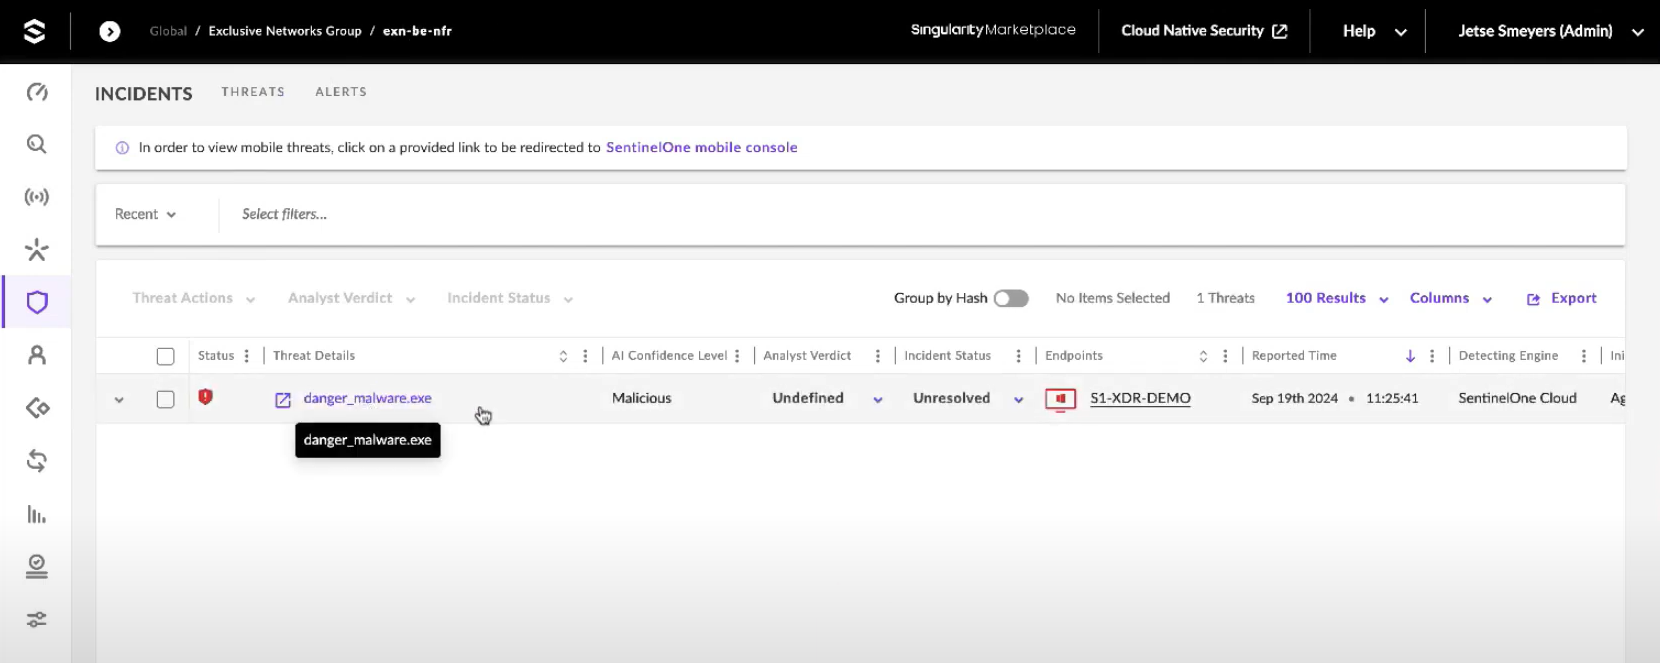The image size is (1660, 663).
Task: Open Threat Details column options menu
Action: [586, 356]
